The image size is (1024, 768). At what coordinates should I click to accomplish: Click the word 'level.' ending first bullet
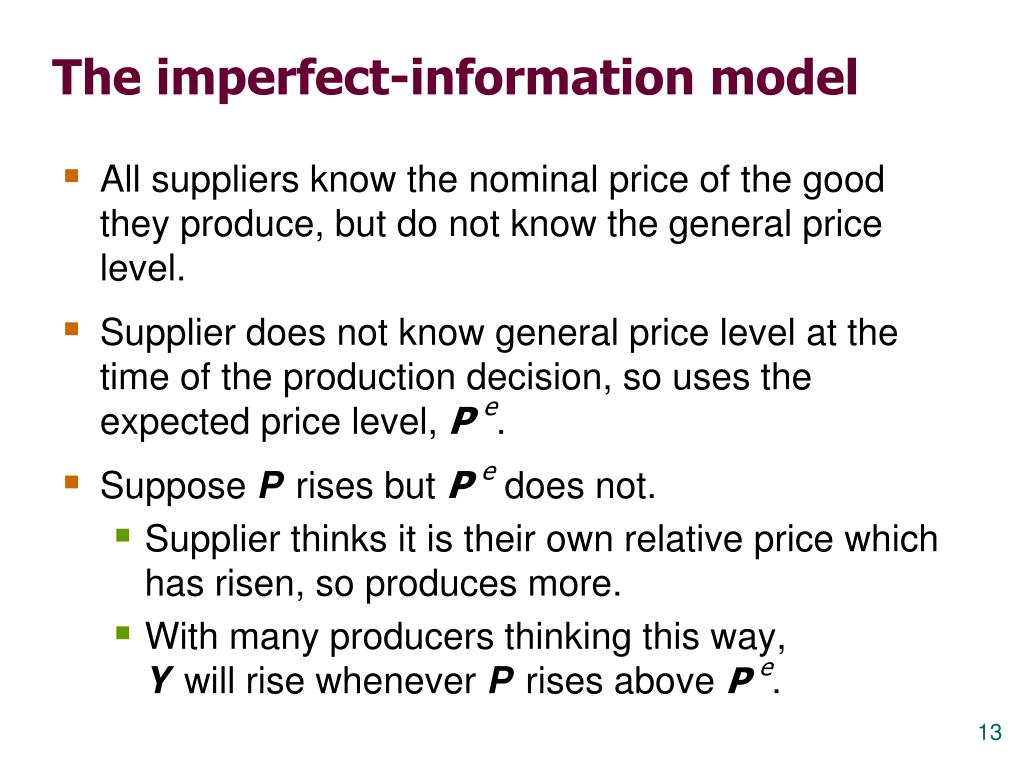[142, 268]
